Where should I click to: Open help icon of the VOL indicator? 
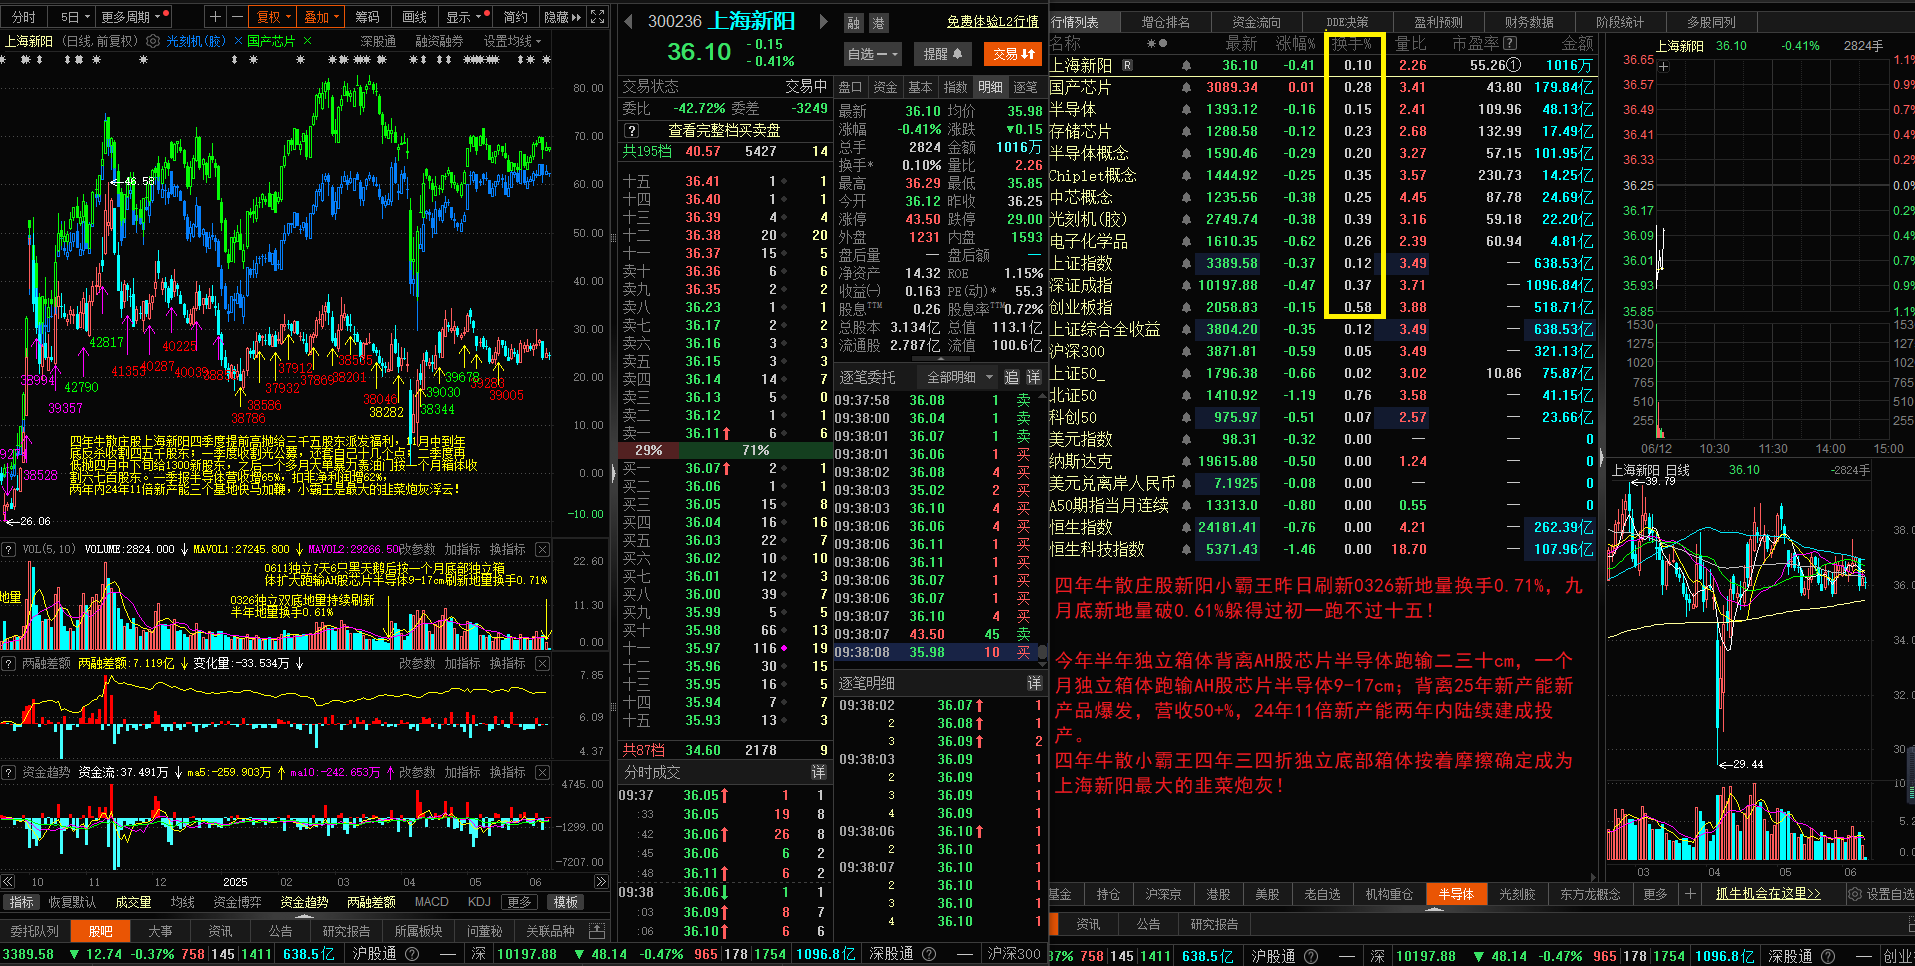pos(9,549)
